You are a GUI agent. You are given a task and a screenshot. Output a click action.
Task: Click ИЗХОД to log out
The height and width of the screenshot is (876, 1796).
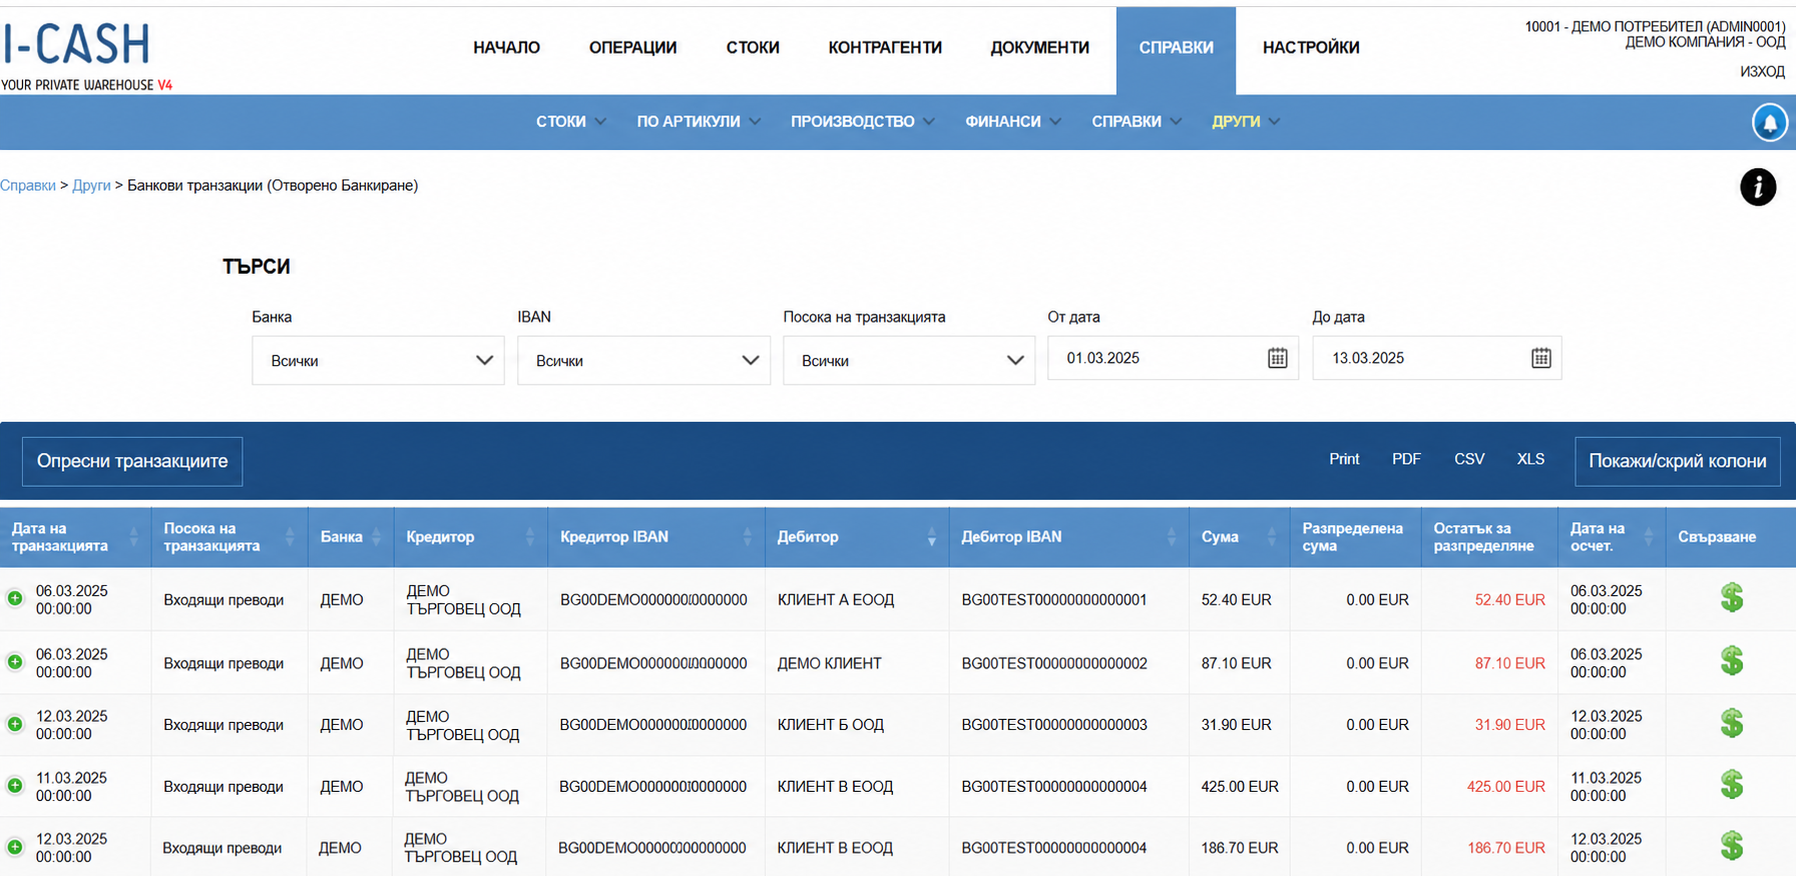point(1762,72)
